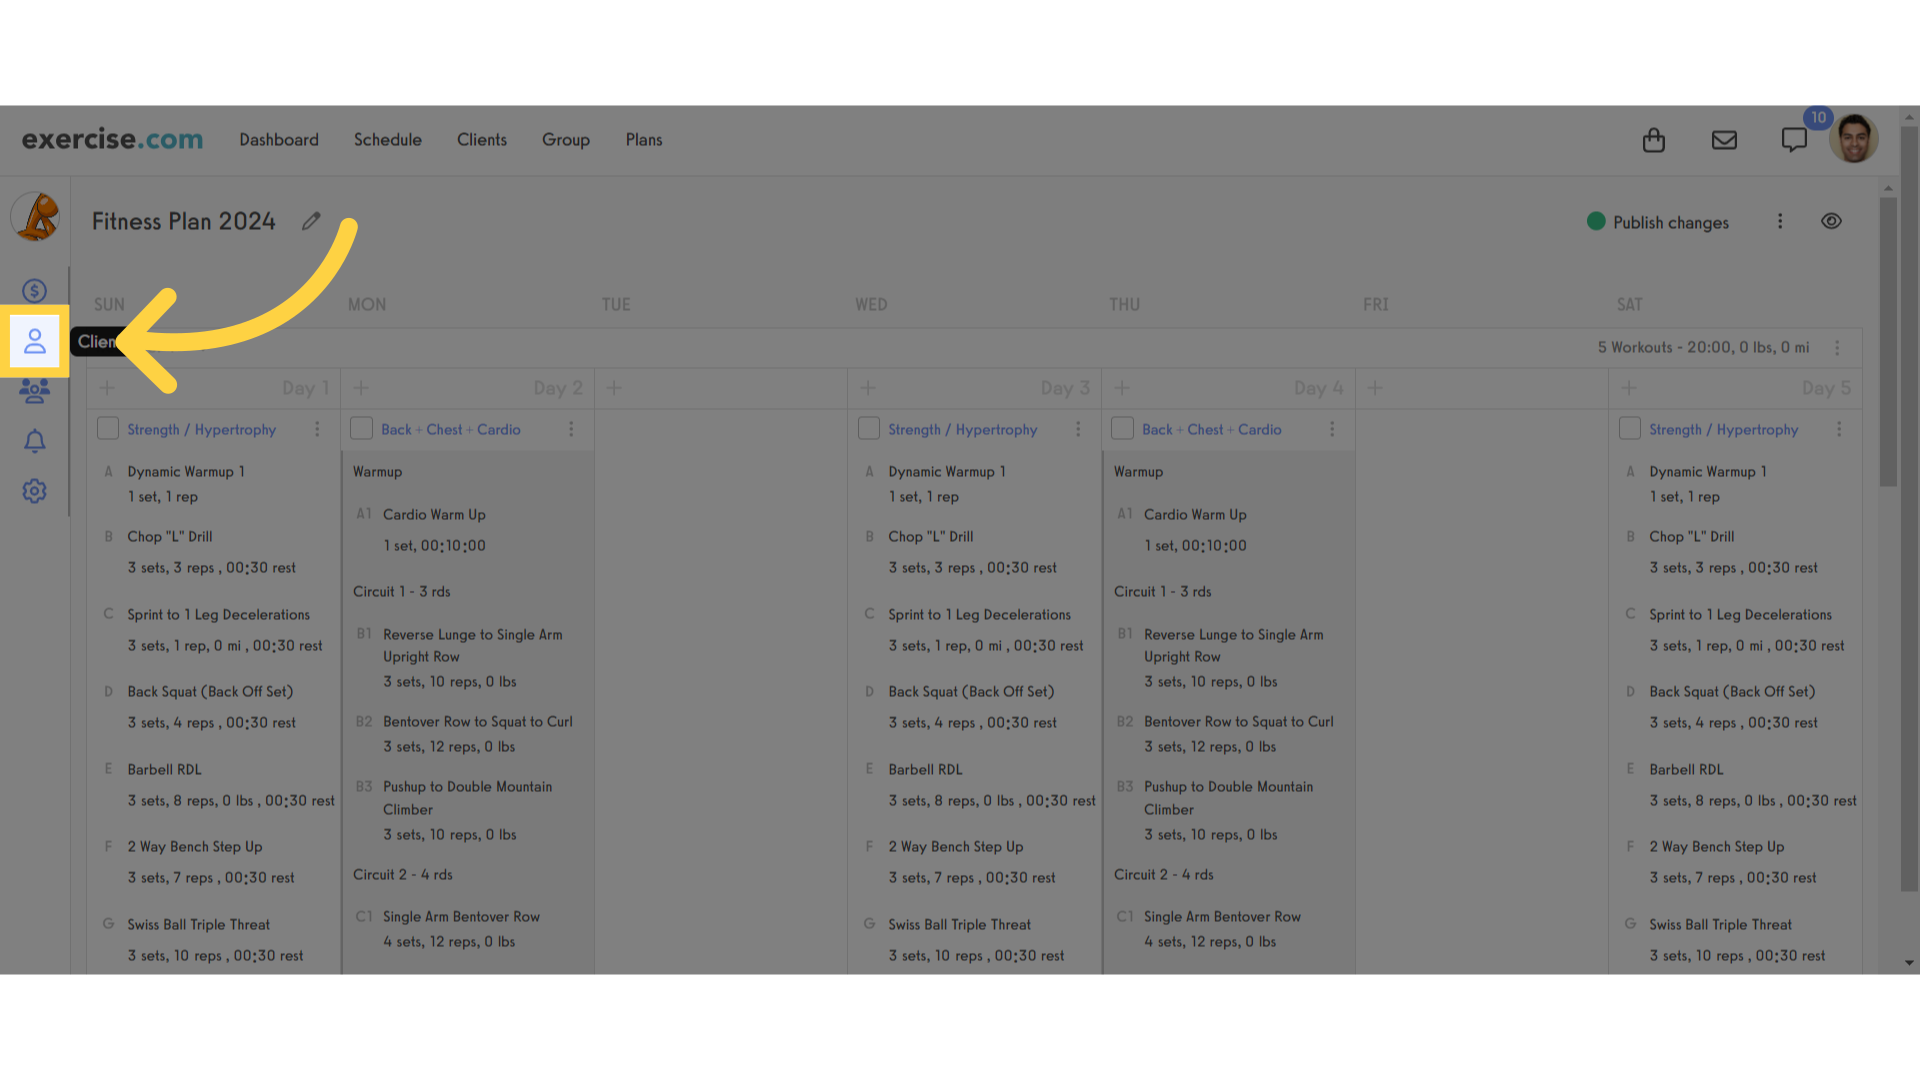Open the Clients menu item in navbar

tap(481, 138)
